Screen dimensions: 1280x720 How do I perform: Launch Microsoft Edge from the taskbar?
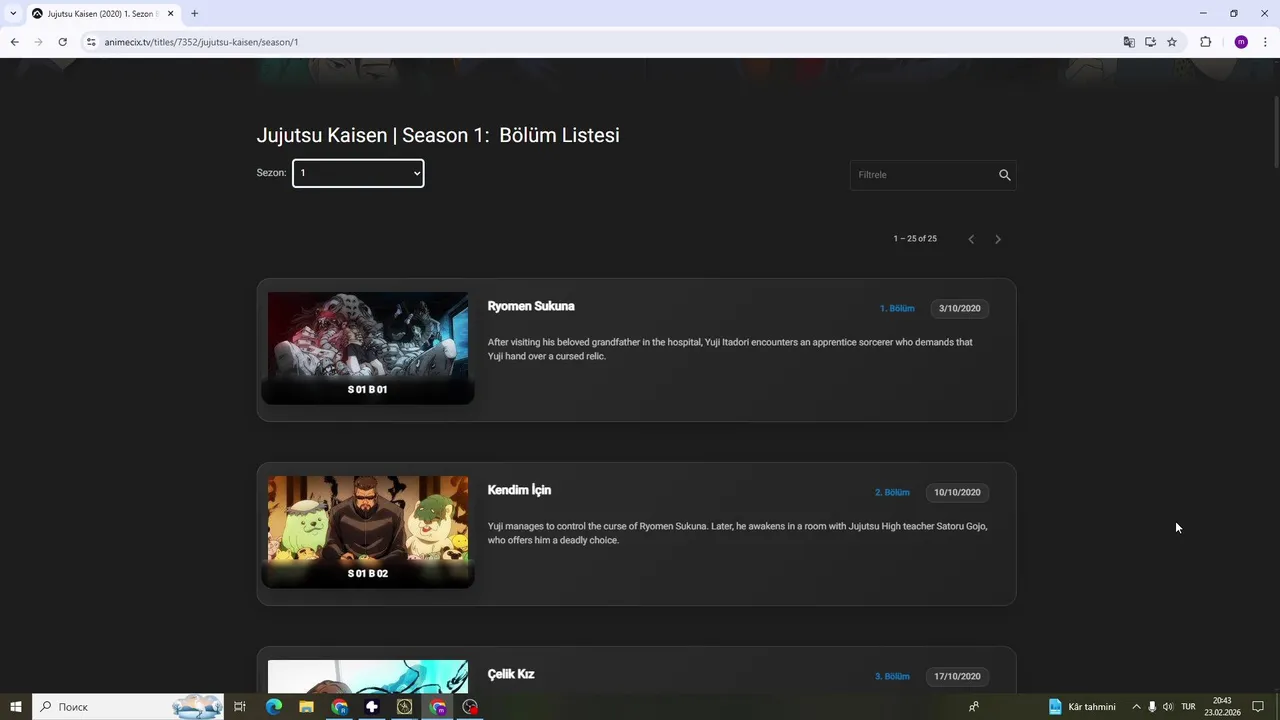pyautogui.click(x=273, y=707)
